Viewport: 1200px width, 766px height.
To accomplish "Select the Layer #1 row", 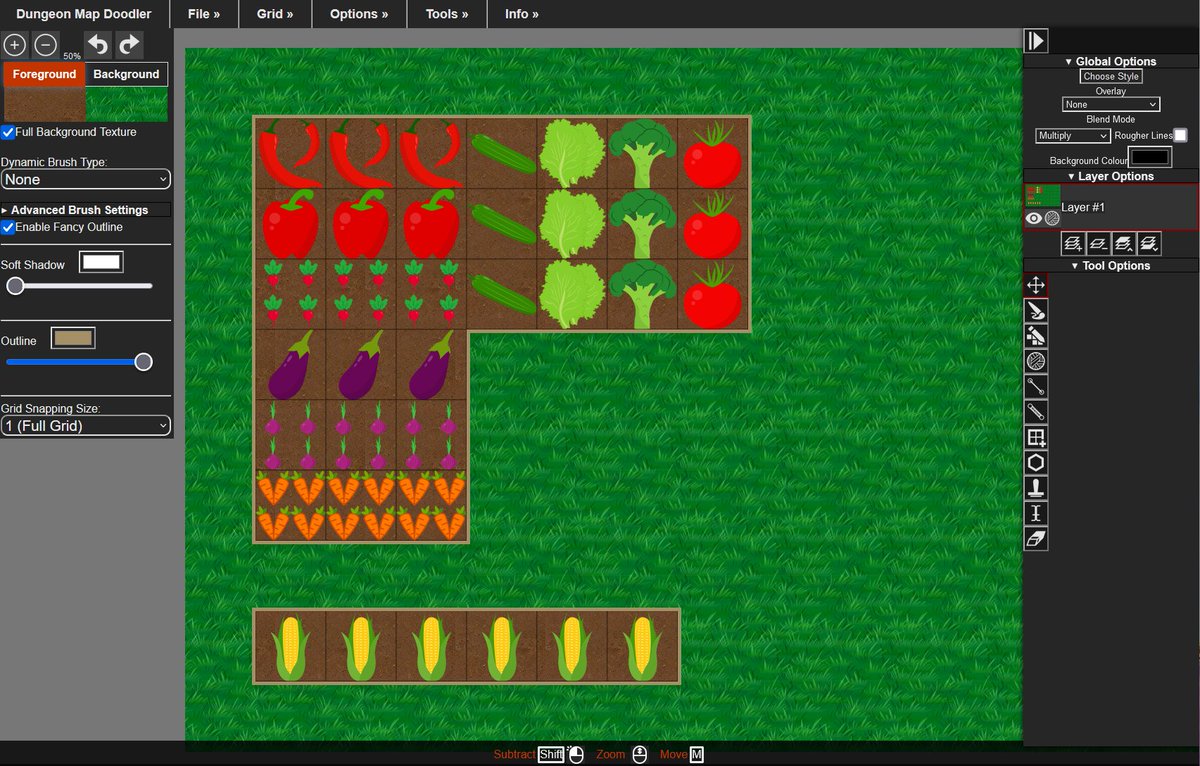I will click(1111, 207).
